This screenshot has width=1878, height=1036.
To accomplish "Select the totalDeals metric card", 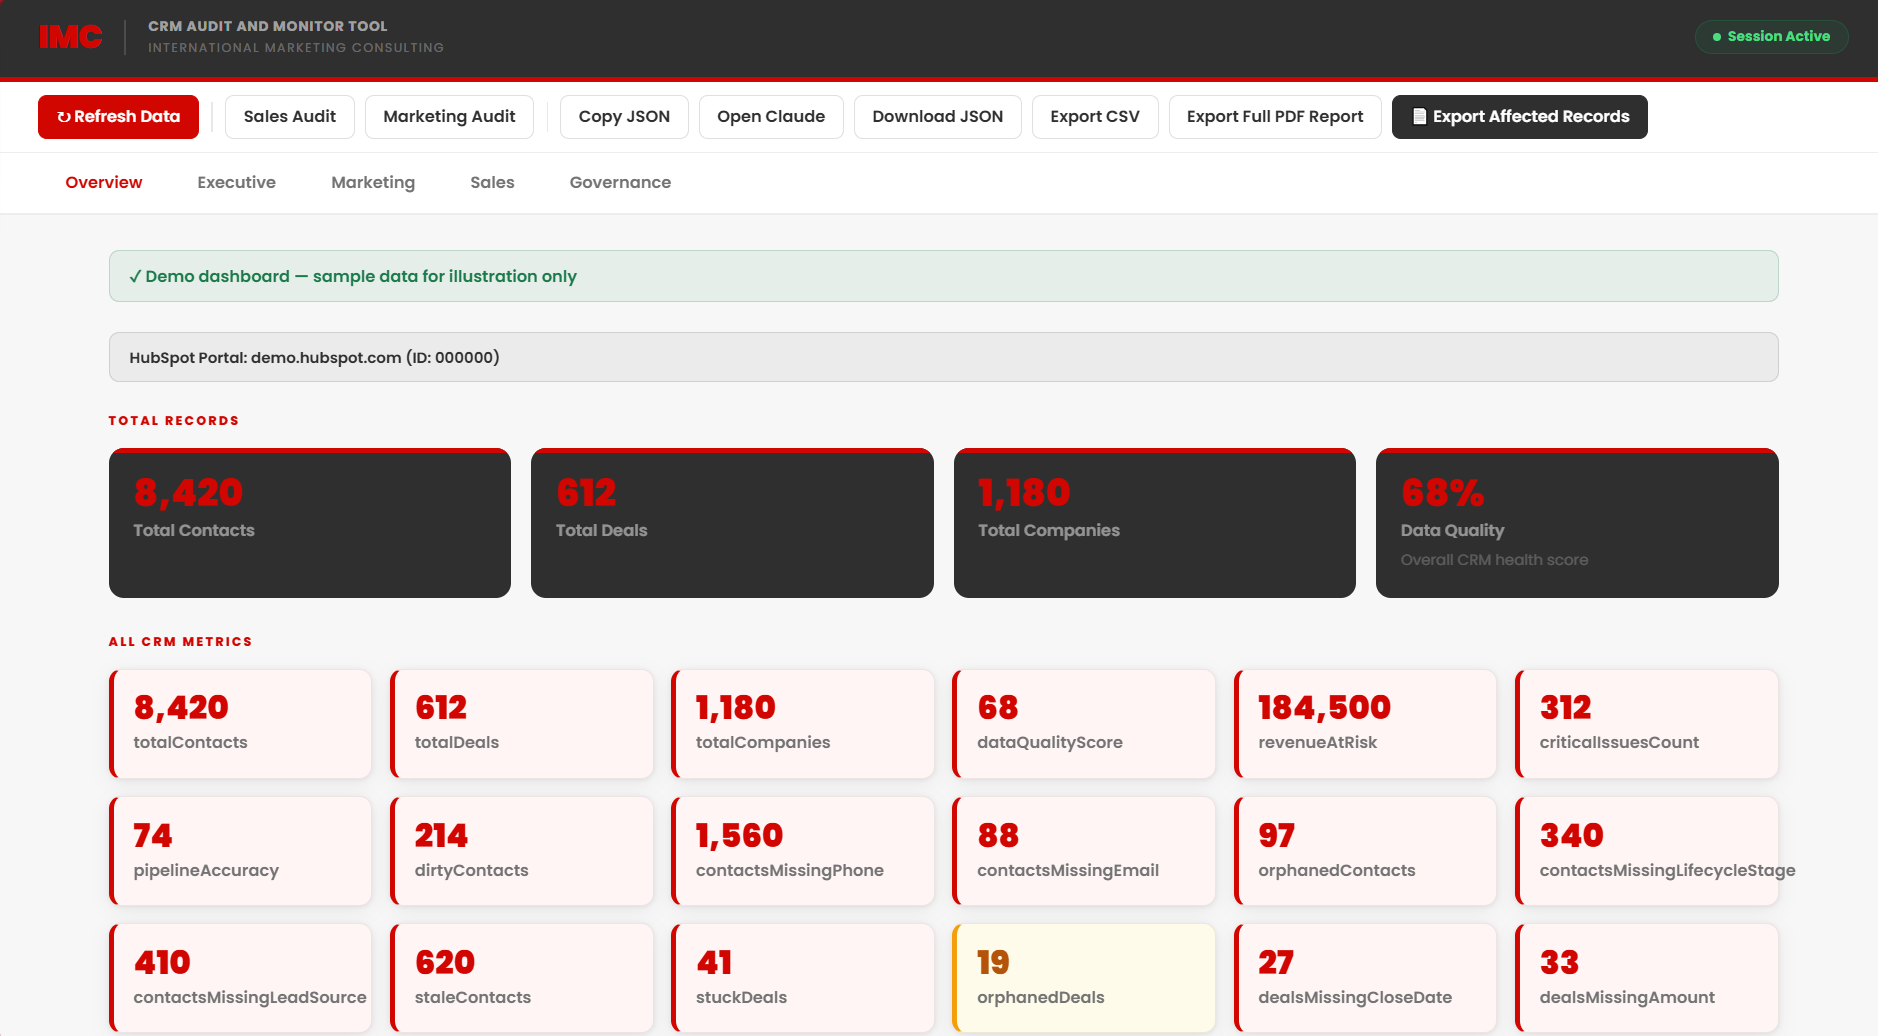I will coord(522,724).
